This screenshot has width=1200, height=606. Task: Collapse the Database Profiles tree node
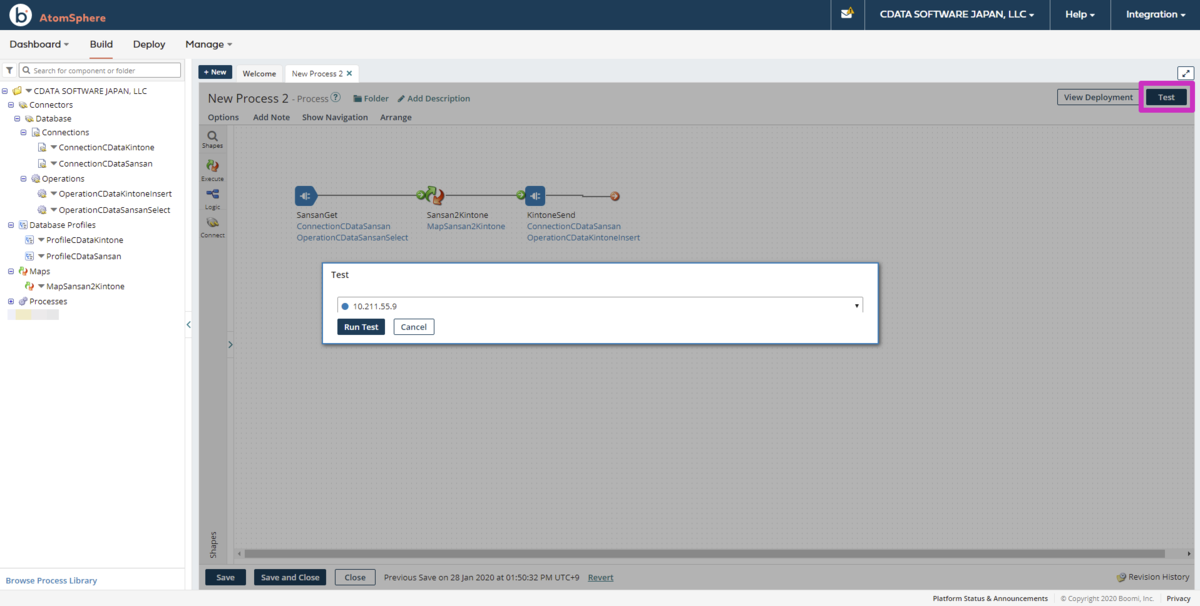11,225
